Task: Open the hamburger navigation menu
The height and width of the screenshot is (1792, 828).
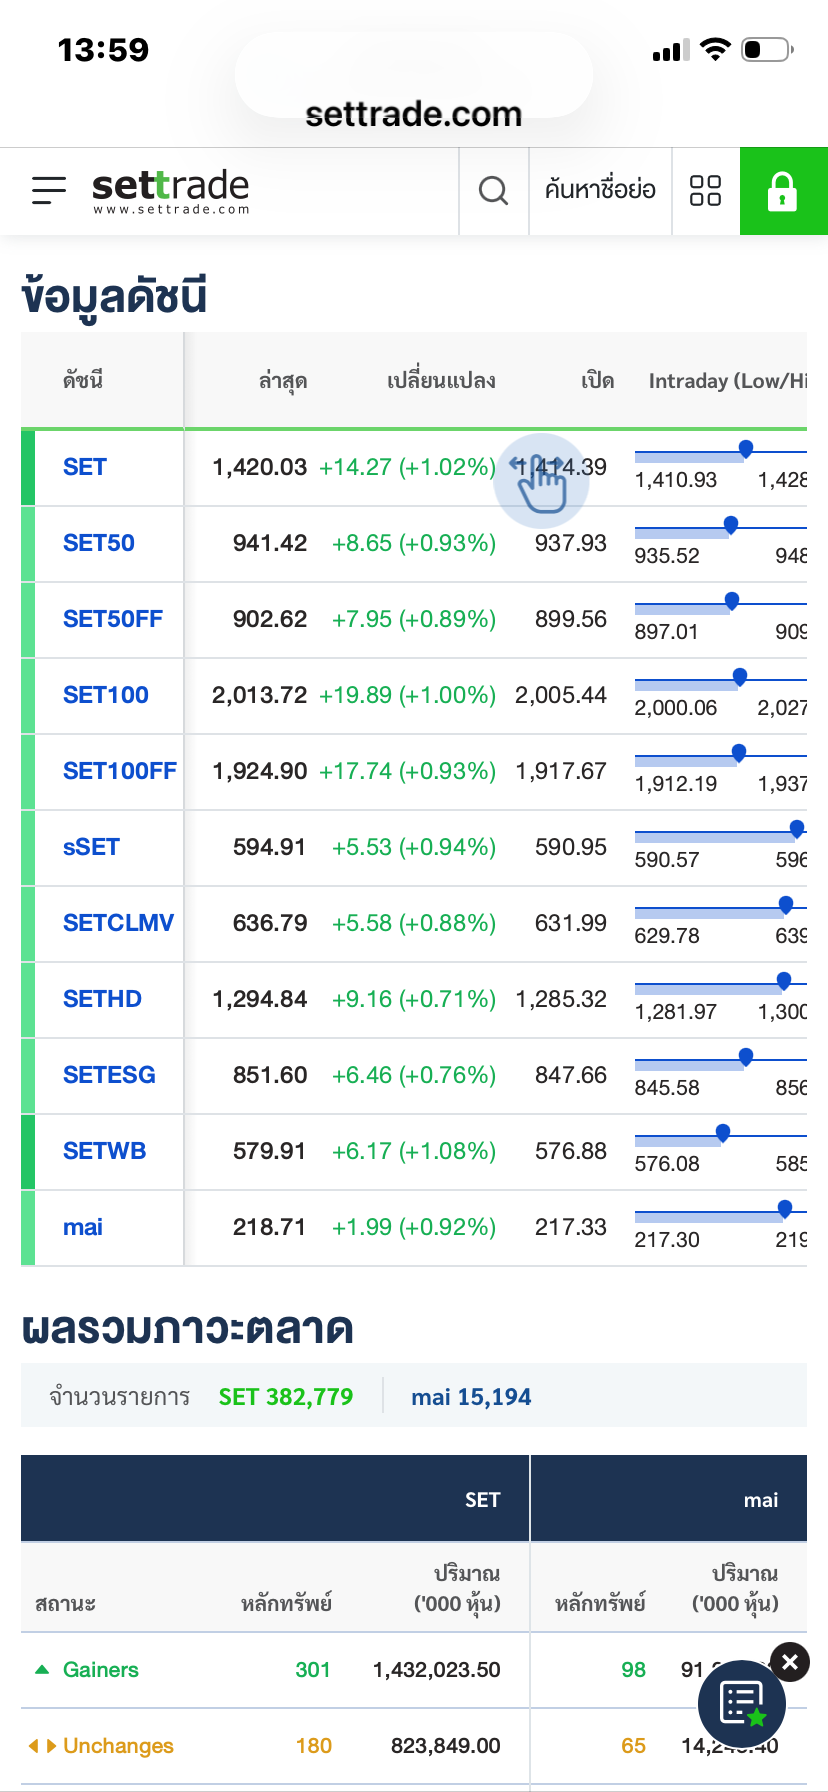Action: pos(48,190)
